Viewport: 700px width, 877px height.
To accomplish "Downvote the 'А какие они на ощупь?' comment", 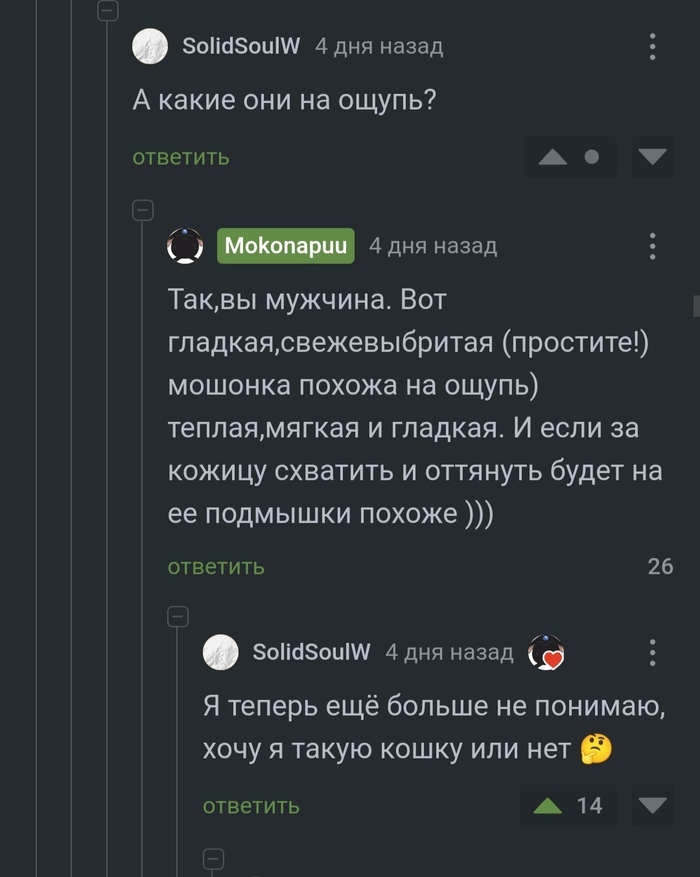I will [652, 157].
